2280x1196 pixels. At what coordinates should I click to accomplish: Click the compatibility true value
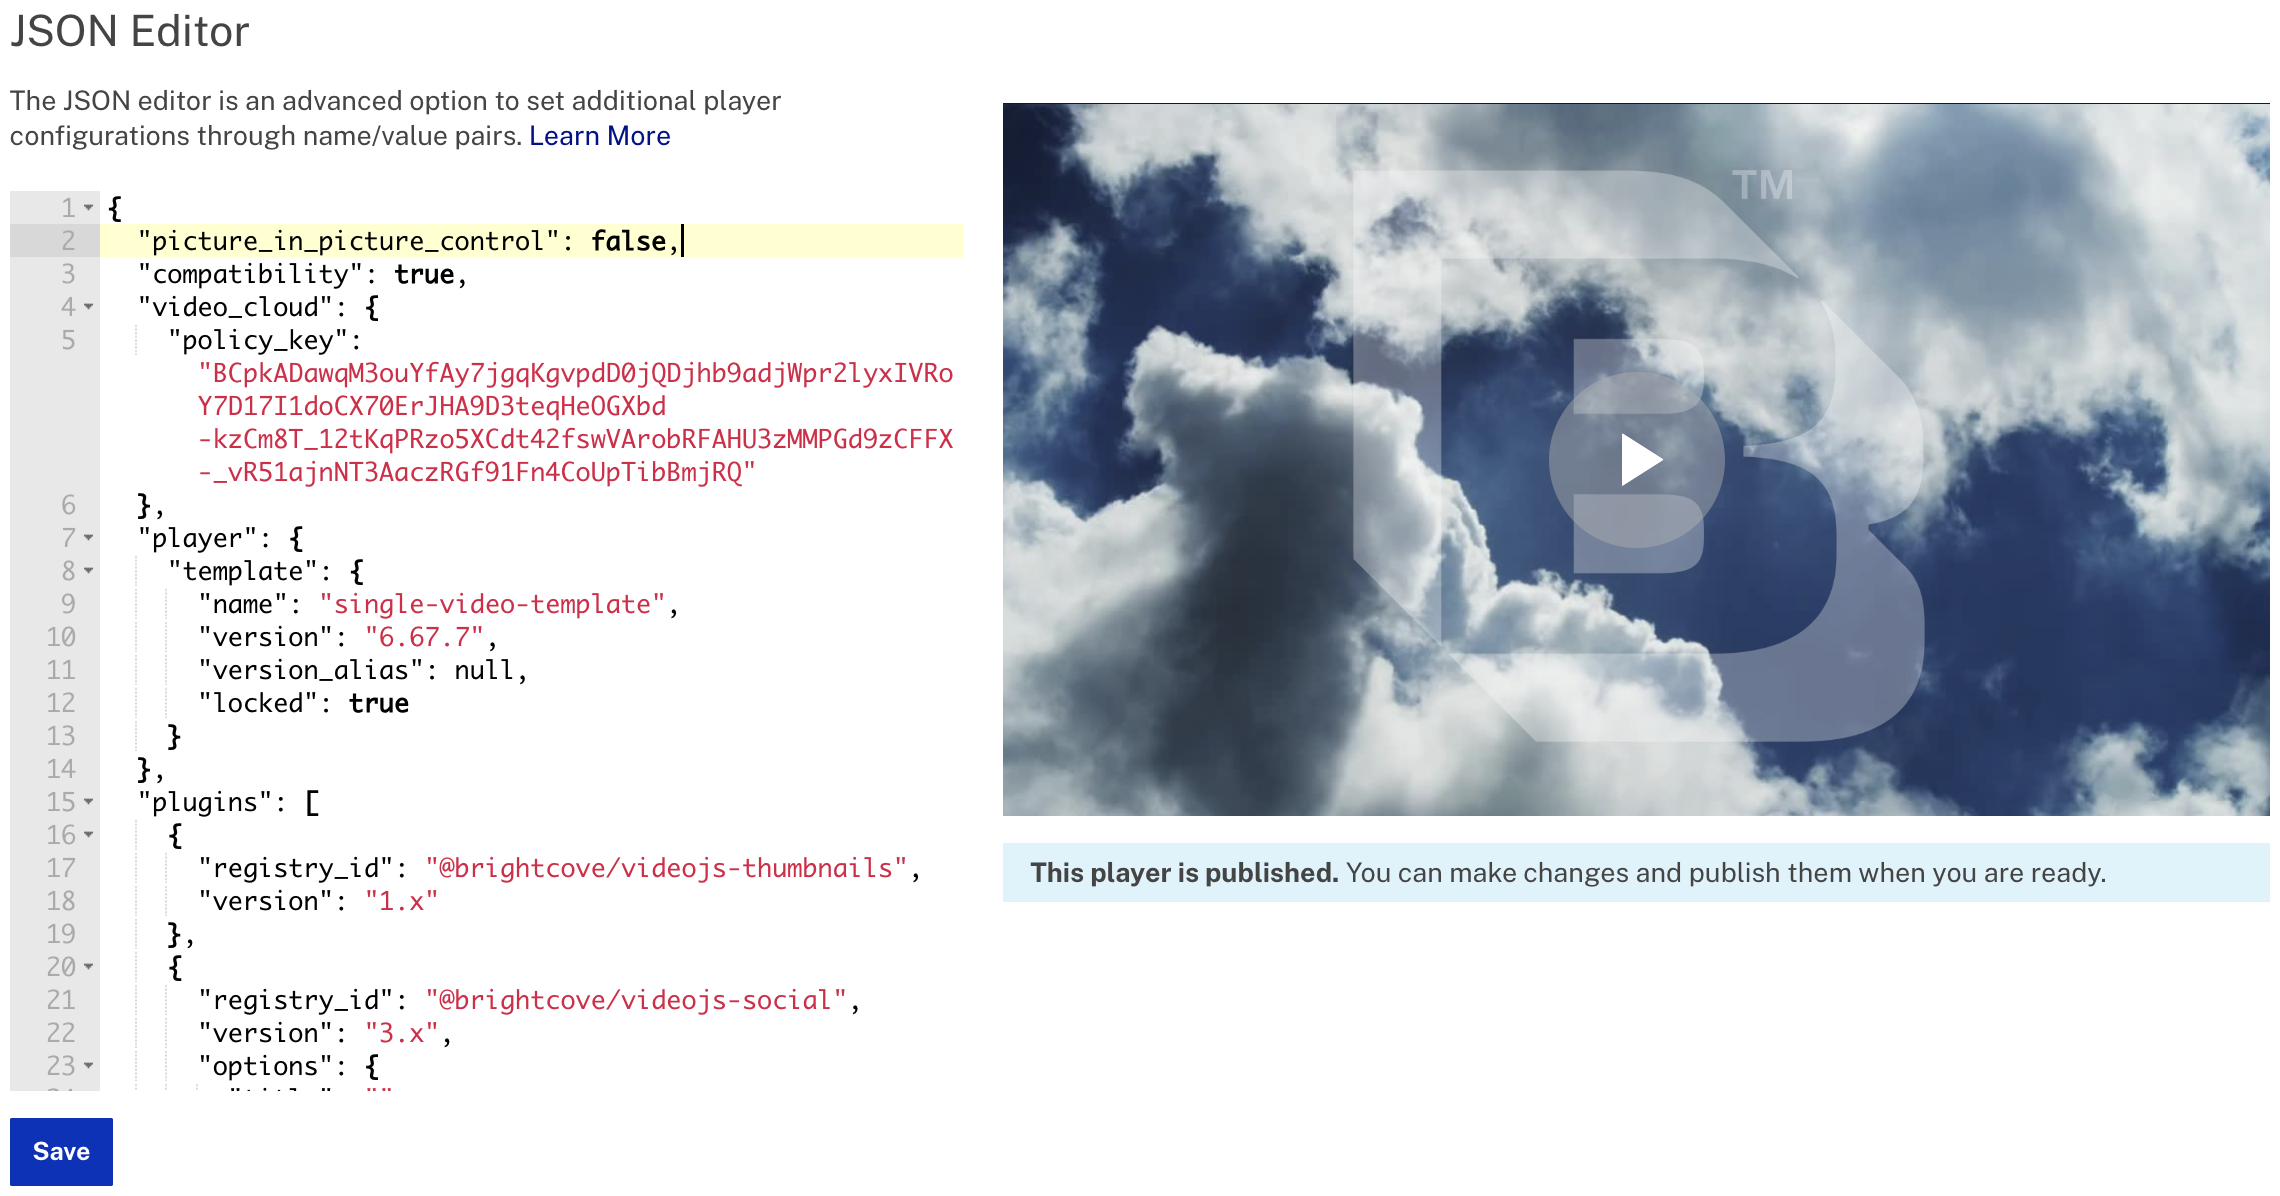click(424, 274)
